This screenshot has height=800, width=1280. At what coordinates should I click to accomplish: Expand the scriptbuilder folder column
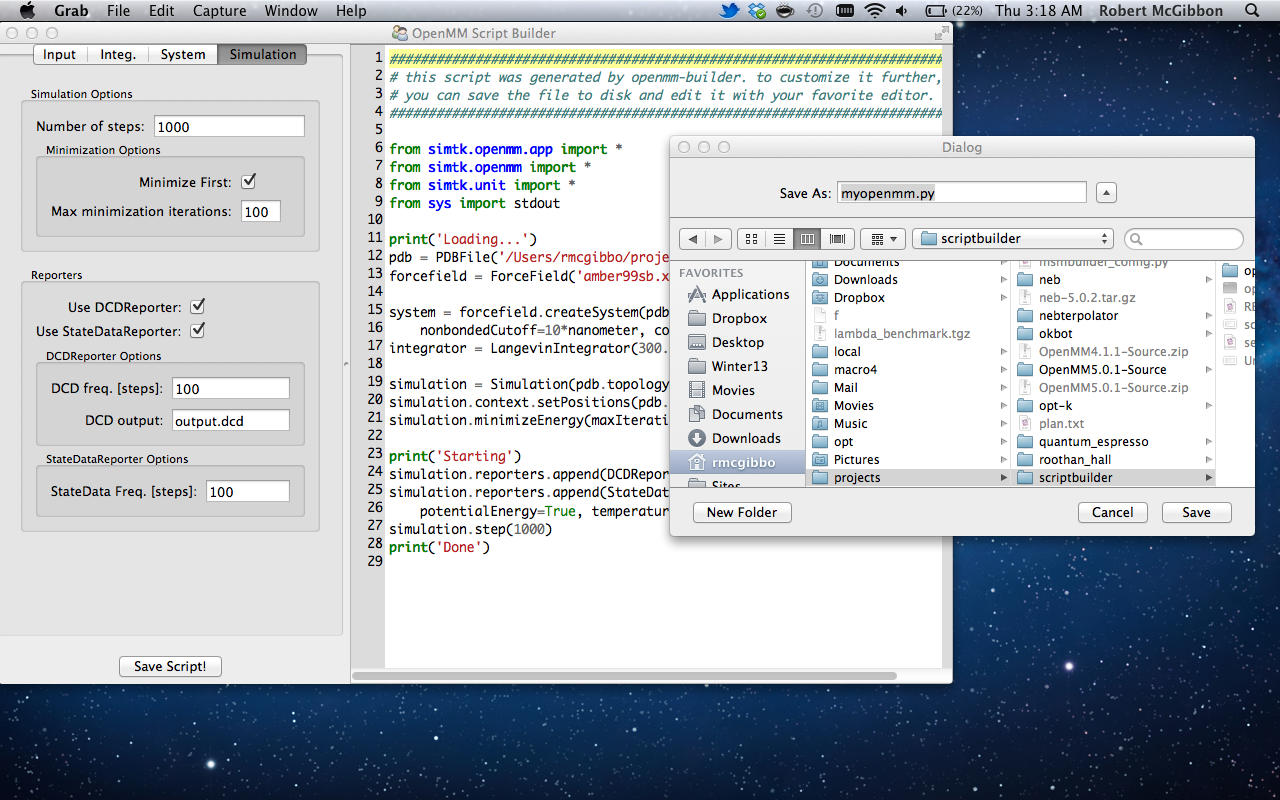tap(1208, 478)
